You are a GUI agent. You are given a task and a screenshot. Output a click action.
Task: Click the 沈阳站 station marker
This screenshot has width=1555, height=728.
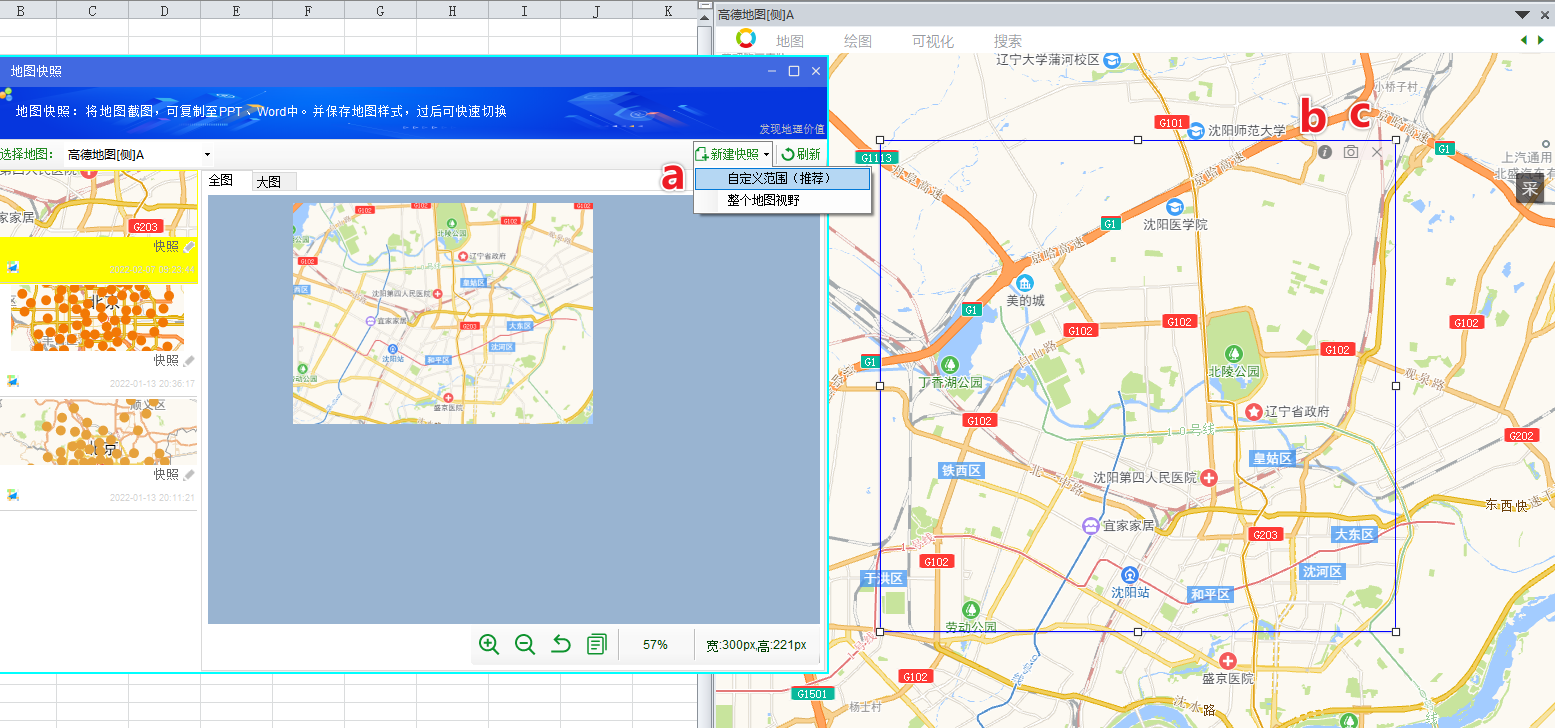point(1130,574)
